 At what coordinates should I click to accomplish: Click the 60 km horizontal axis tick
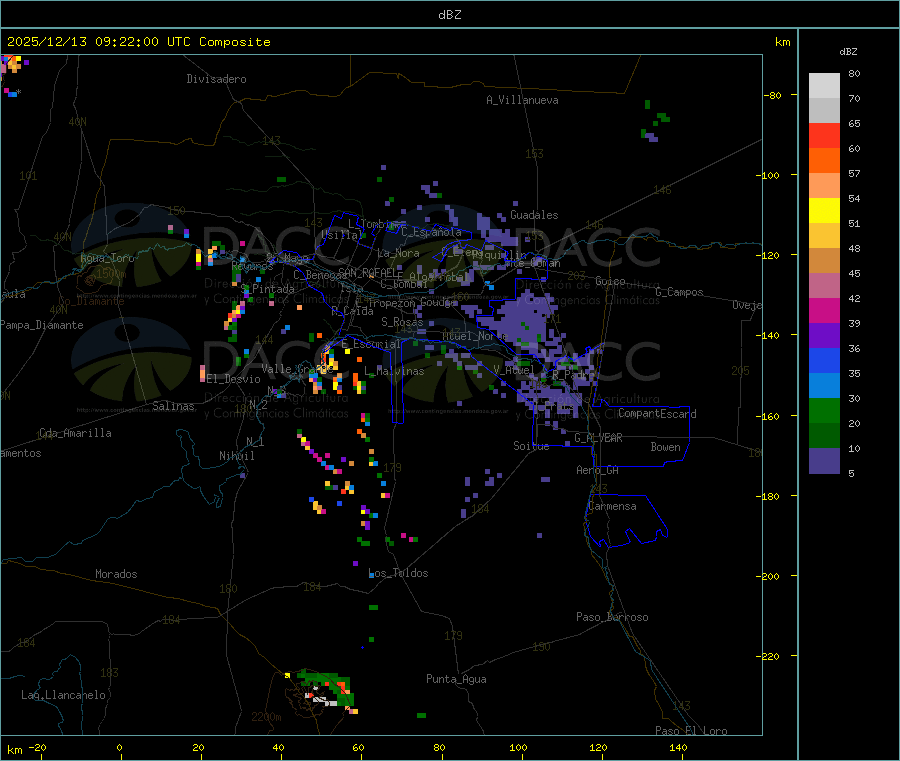(x=359, y=747)
